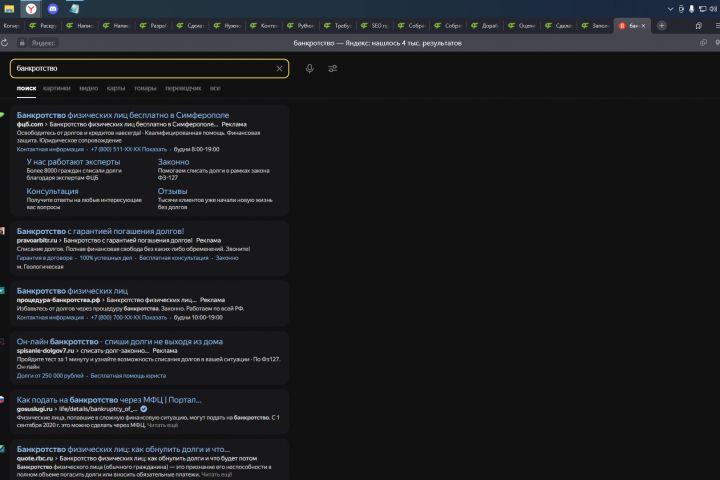The height and width of the screenshot is (480, 720).
Task: Switch to the first Котир tab
Action: (11, 26)
